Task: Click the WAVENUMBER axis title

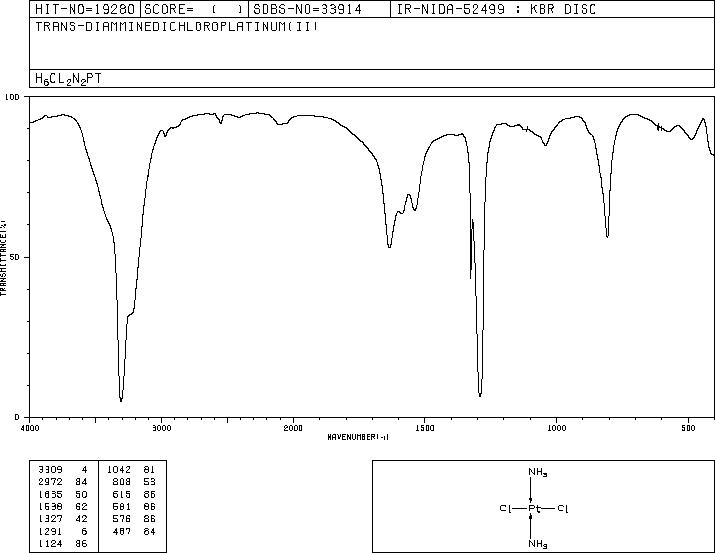Action: (358, 437)
